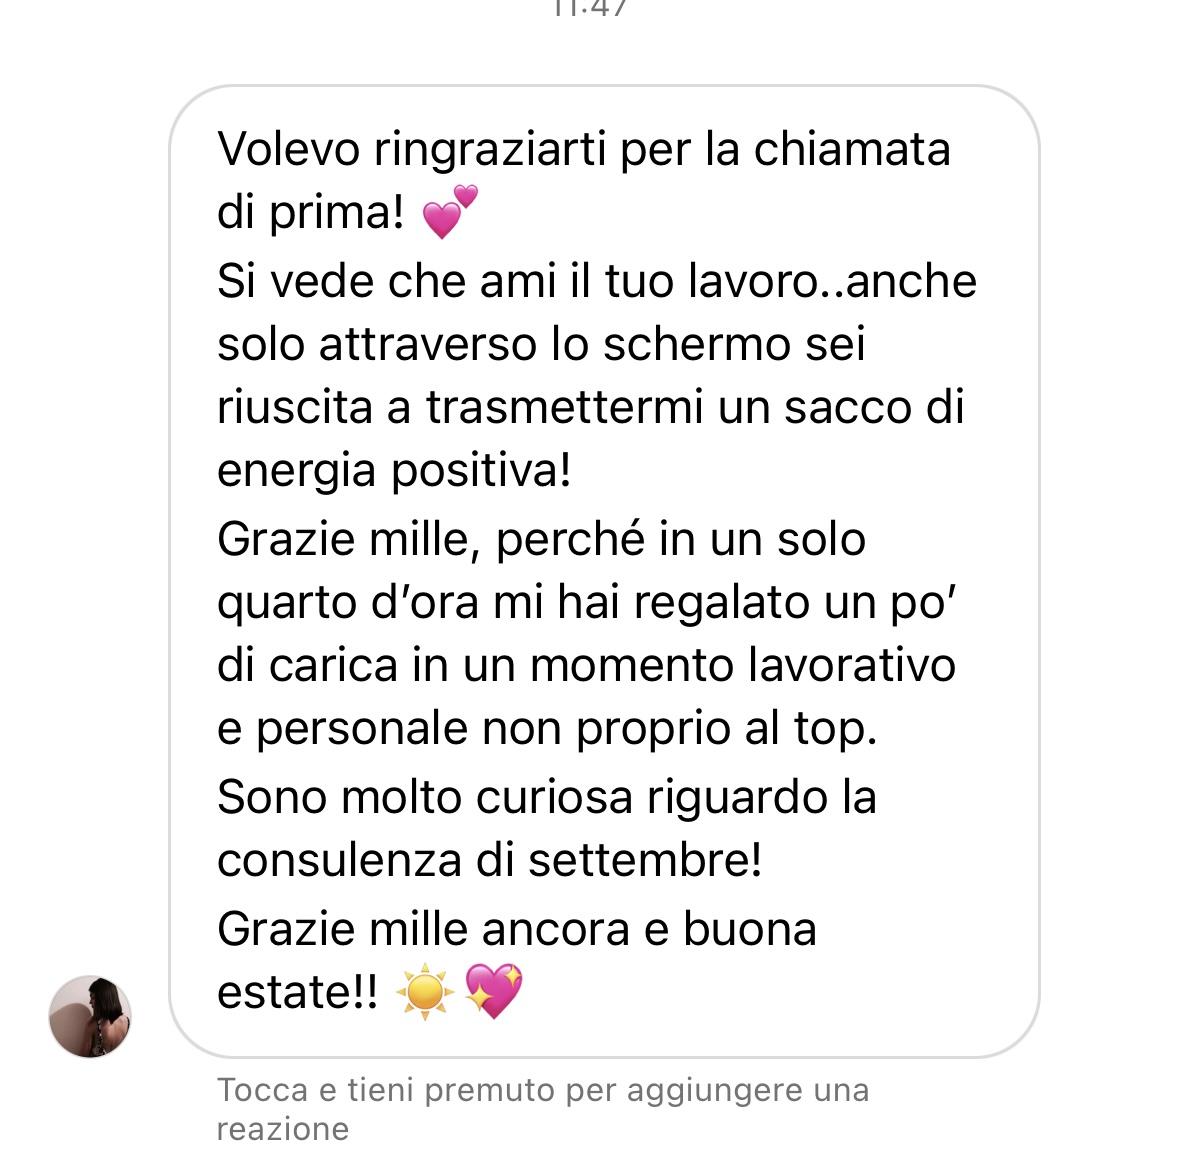Click 'Grazie mille ancora e buona'
This screenshot has height=1171, width=1179.
point(517,929)
